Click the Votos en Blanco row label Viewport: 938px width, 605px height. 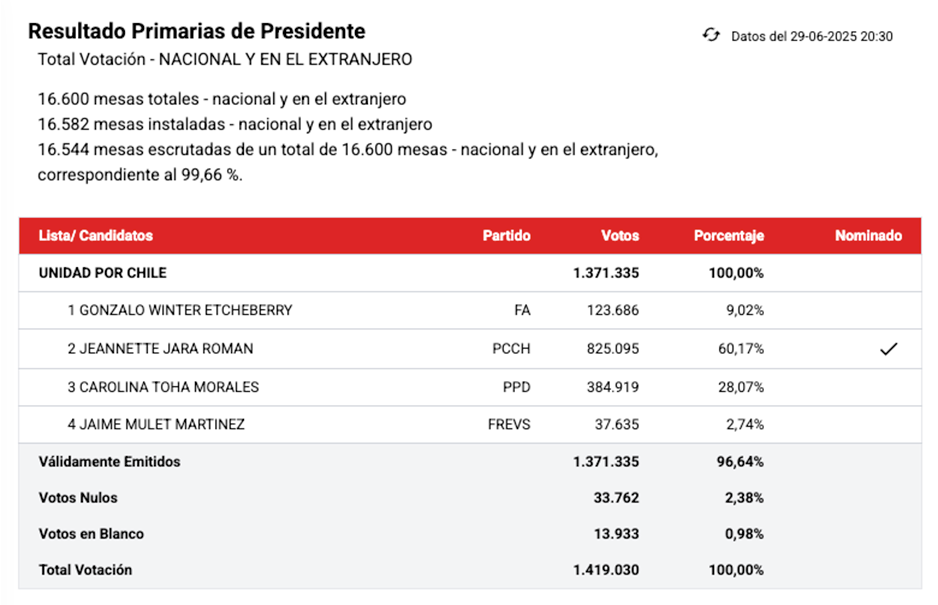coord(91,534)
